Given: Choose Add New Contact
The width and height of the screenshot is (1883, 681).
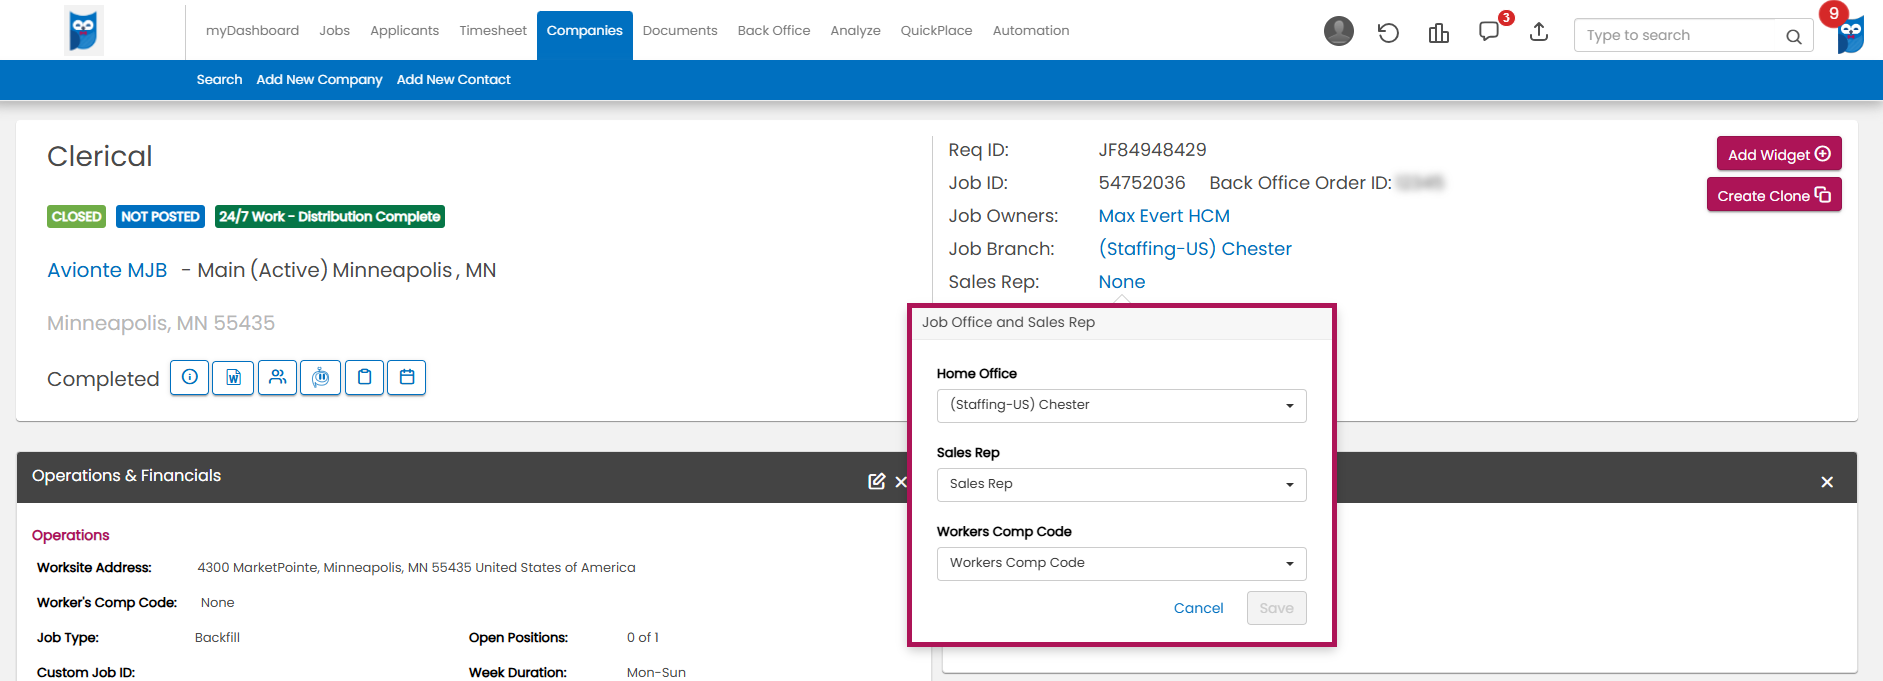Looking at the screenshot, I should 454,80.
